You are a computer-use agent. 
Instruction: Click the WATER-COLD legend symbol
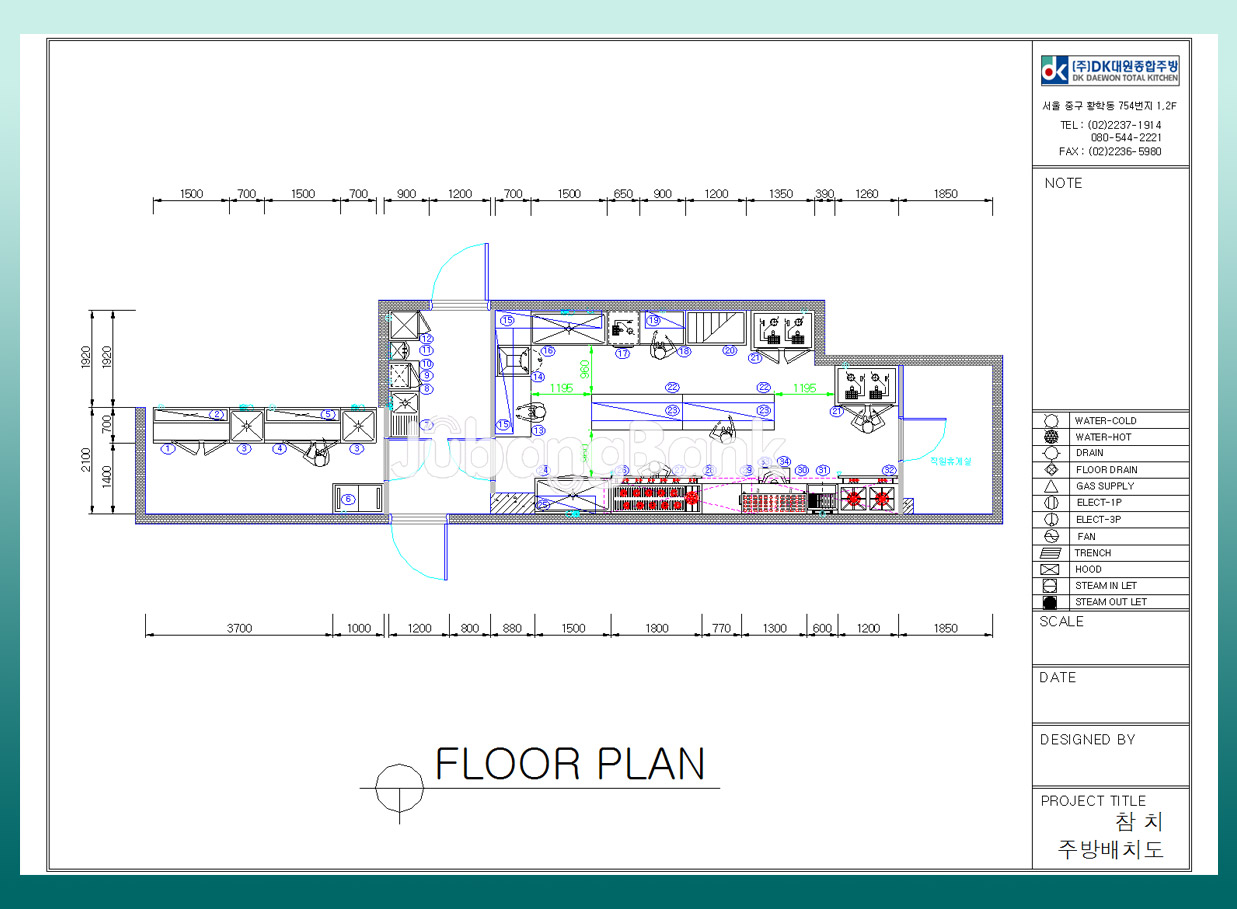coord(1050,421)
